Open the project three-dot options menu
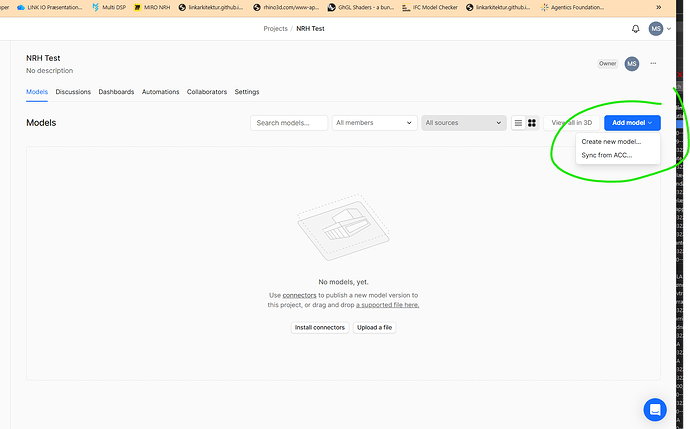This screenshot has width=690, height=429. click(653, 63)
